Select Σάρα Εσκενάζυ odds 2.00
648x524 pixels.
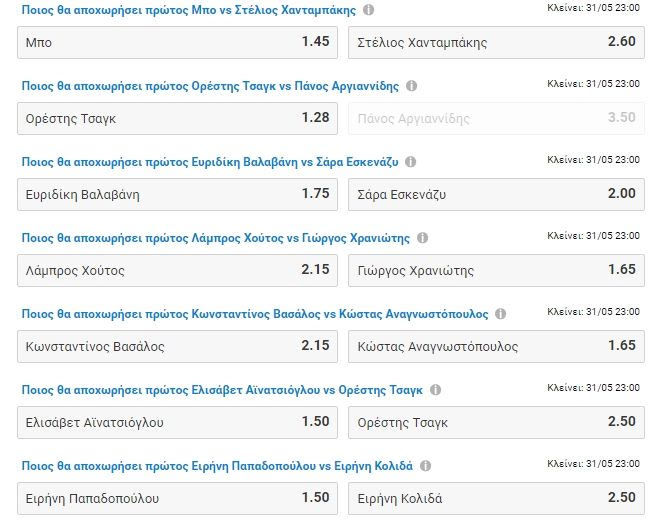point(500,194)
